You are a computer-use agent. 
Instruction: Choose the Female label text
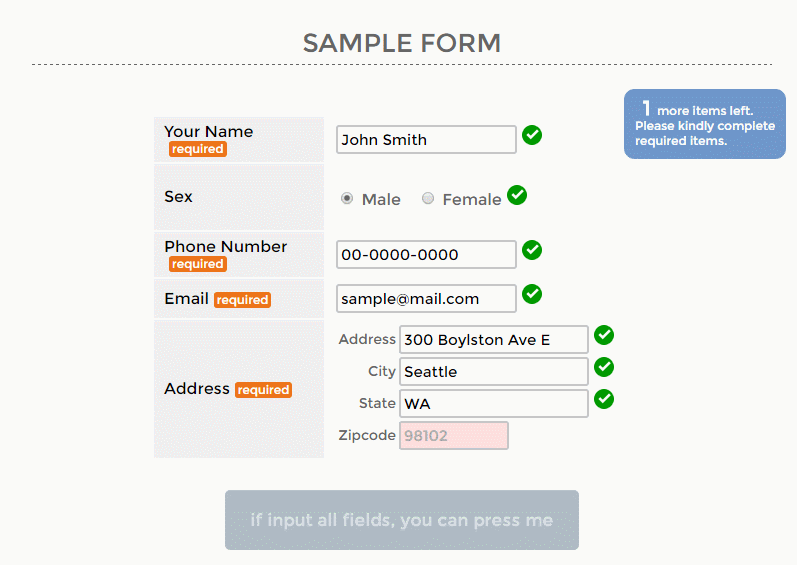point(472,200)
